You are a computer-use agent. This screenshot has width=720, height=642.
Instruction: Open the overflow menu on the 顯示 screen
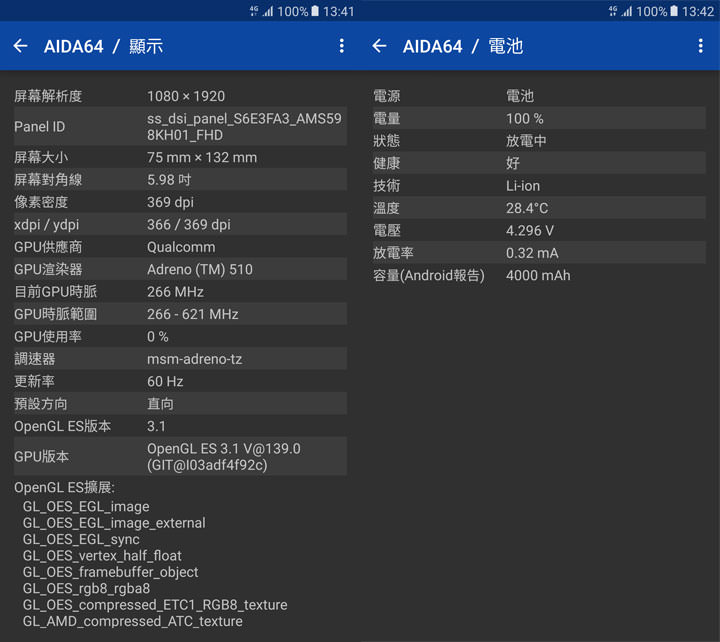coord(341,46)
